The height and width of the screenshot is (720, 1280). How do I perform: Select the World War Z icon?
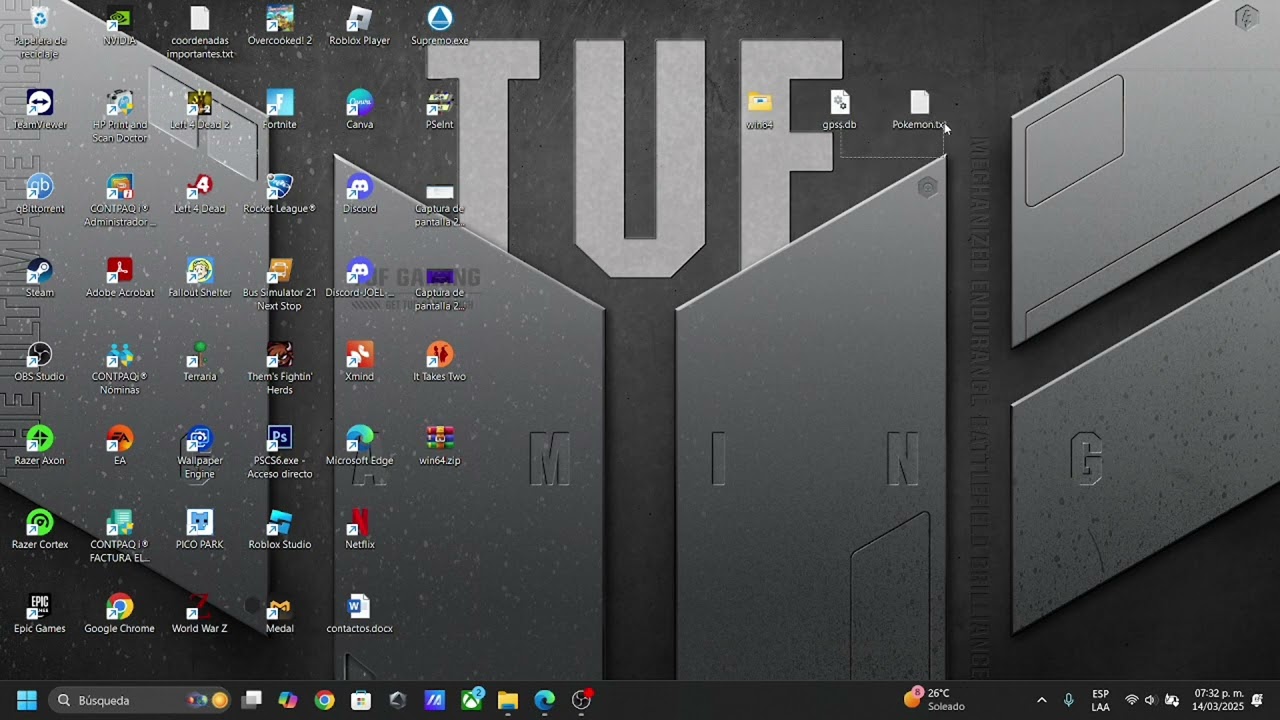click(200, 614)
